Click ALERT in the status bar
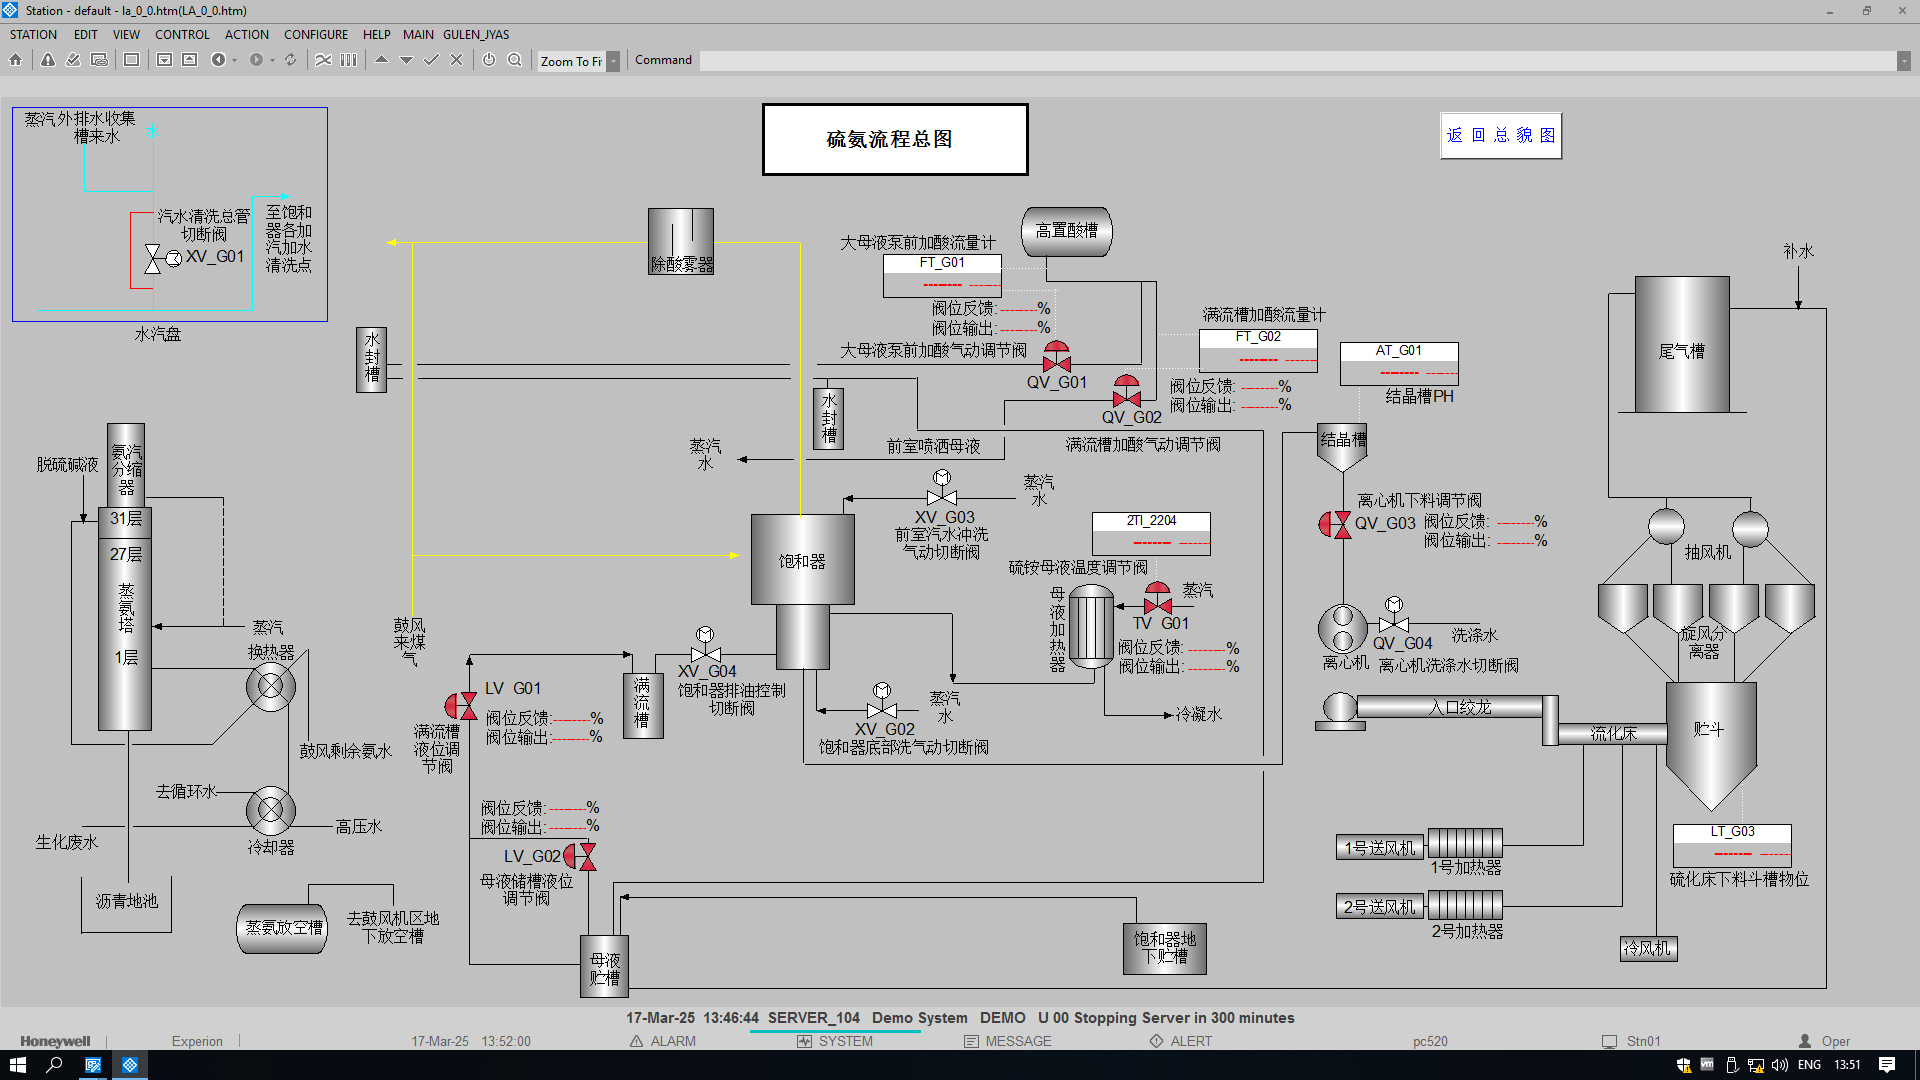This screenshot has width=1920, height=1080. pos(1181,1041)
